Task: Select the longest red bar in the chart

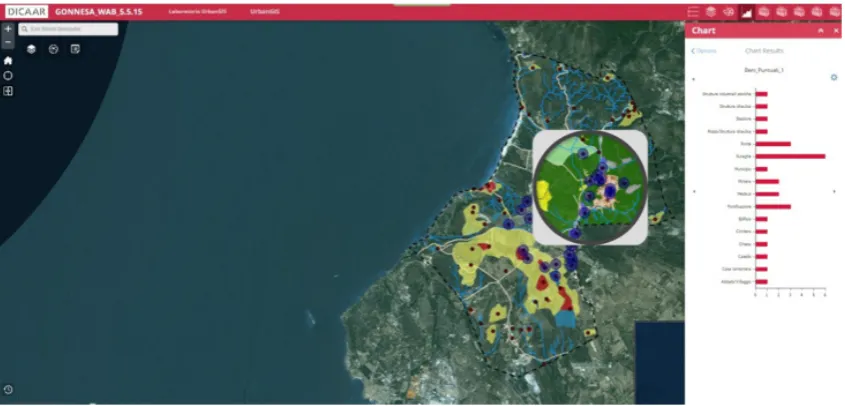Action: [x=790, y=156]
